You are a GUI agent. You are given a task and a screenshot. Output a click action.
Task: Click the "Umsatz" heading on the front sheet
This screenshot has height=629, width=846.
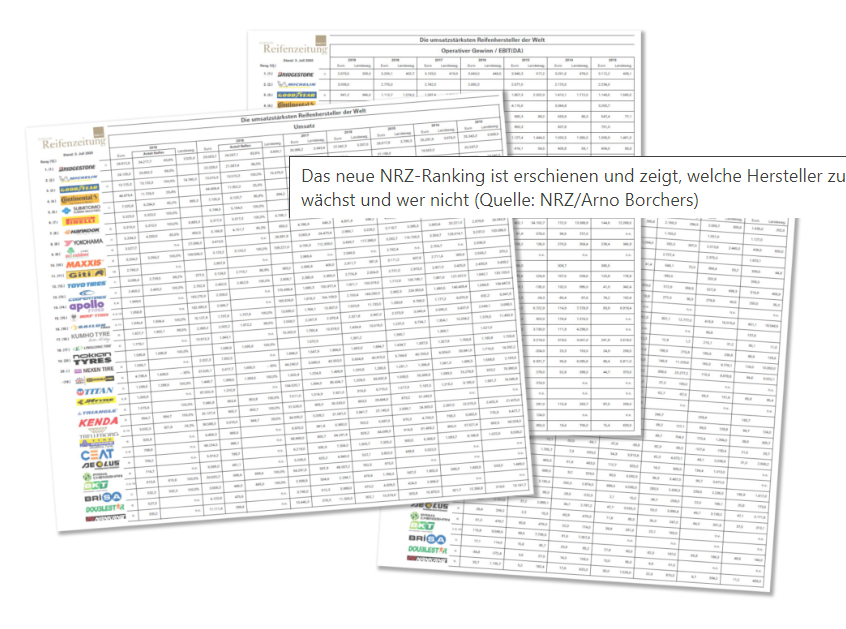point(304,126)
